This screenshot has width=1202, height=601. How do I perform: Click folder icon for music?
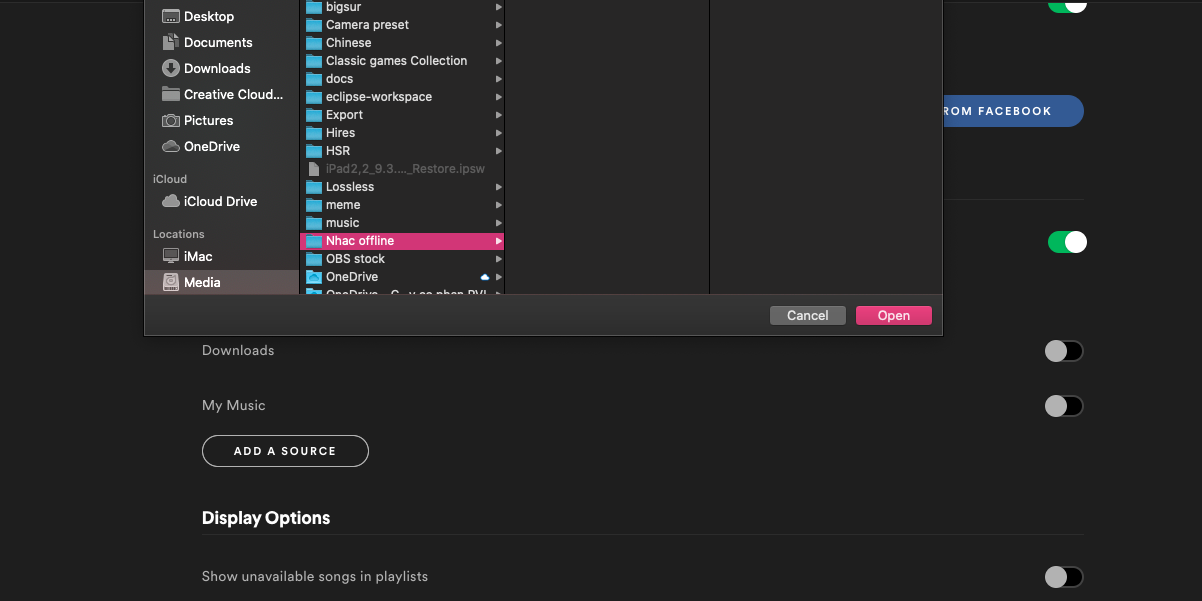tap(314, 223)
